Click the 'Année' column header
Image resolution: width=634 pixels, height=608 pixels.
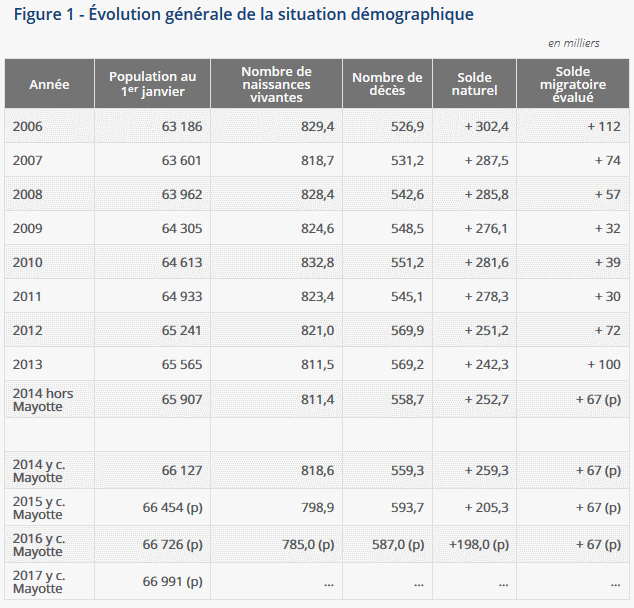point(49,84)
